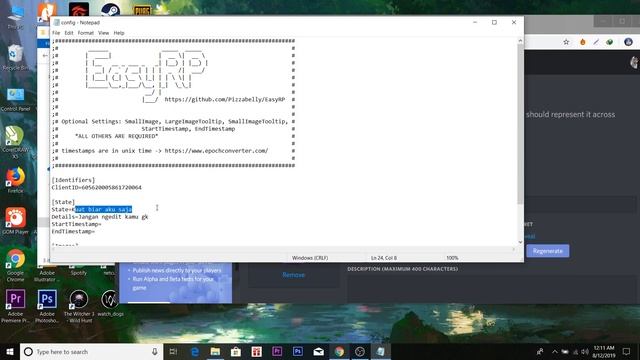Click the This PC desktop icon
The image size is (640, 360).
16,16
